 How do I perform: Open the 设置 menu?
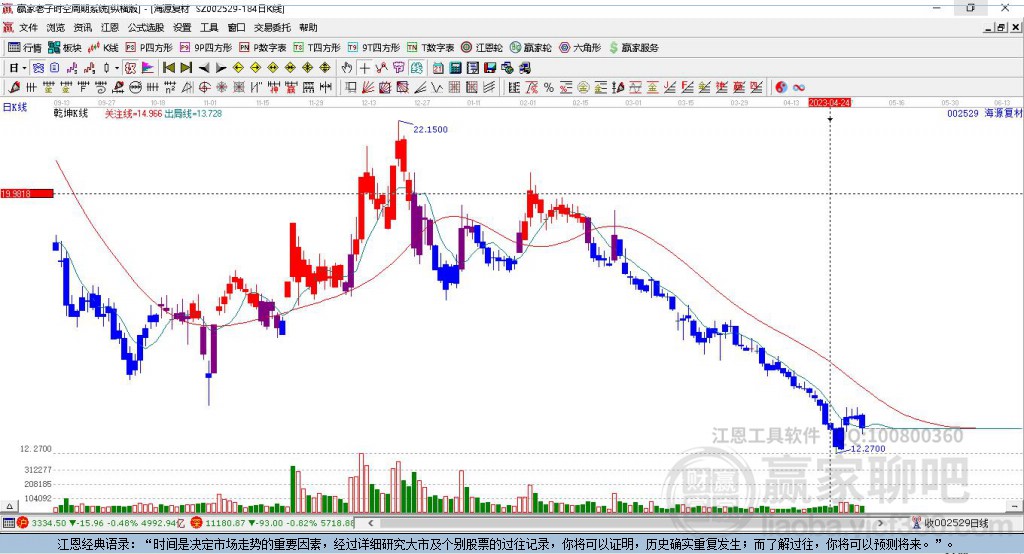[182, 27]
